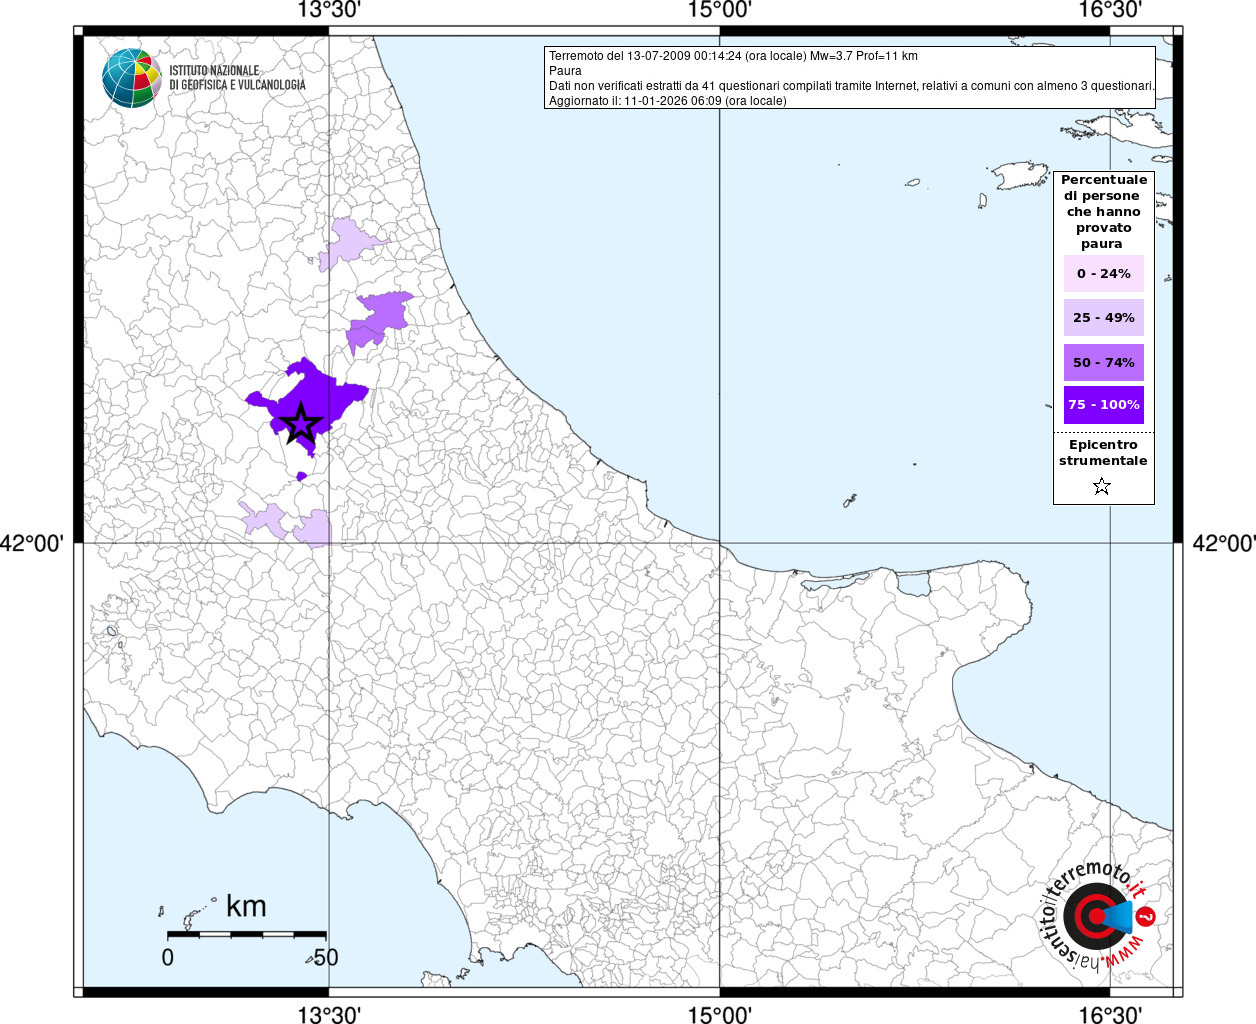The height and width of the screenshot is (1024, 1256).
Task: Select the 50 - 74% legend swatch
Action: coord(1103,362)
